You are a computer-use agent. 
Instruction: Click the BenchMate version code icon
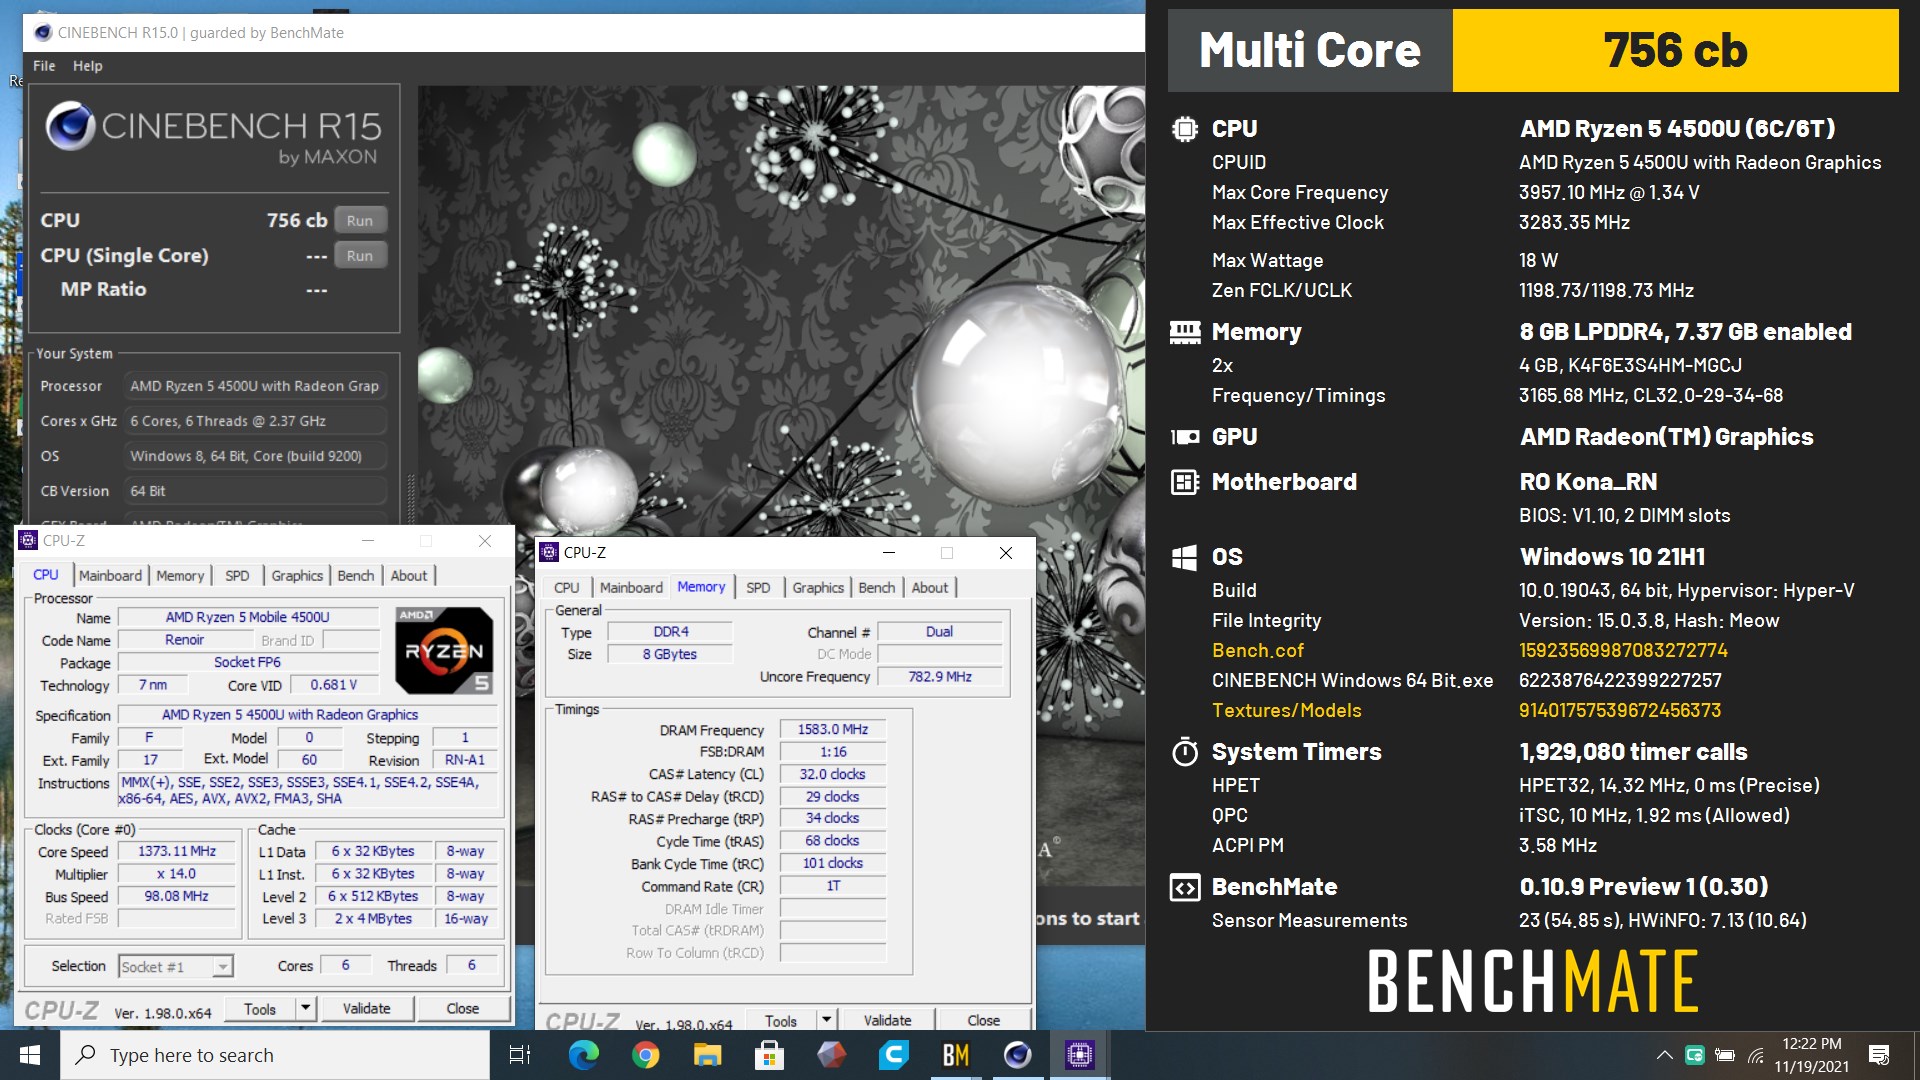pyautogui.click(x=1185, y=887)
